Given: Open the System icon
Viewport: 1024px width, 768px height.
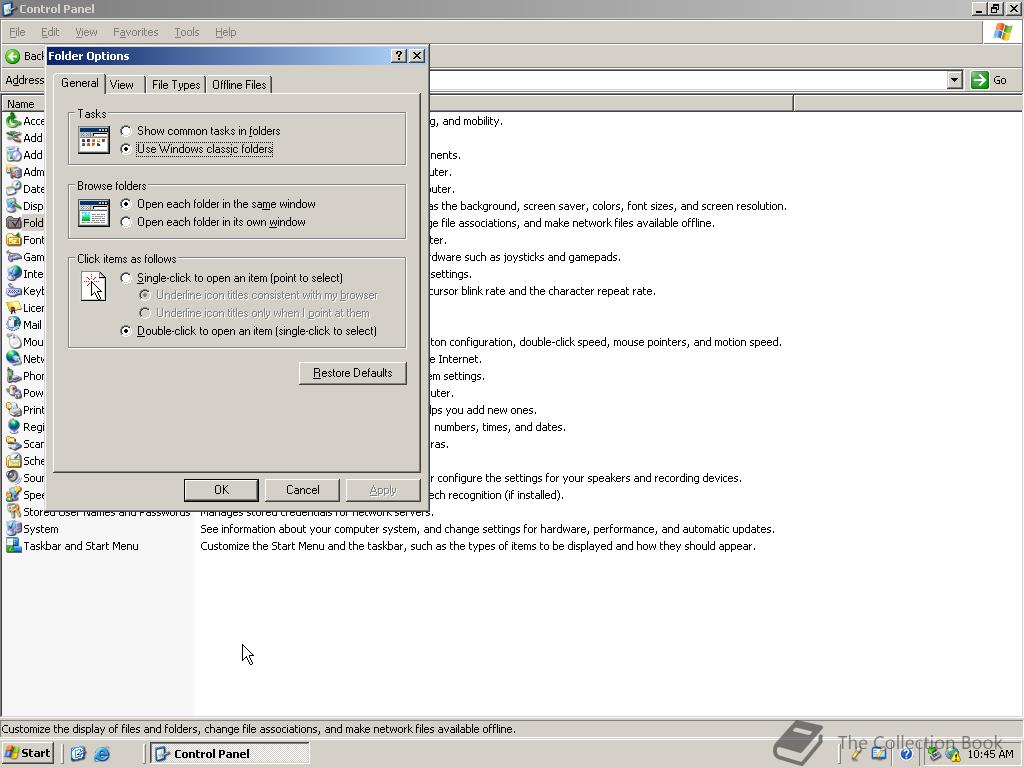Looking at the screenshot, I should pos(14,528).
